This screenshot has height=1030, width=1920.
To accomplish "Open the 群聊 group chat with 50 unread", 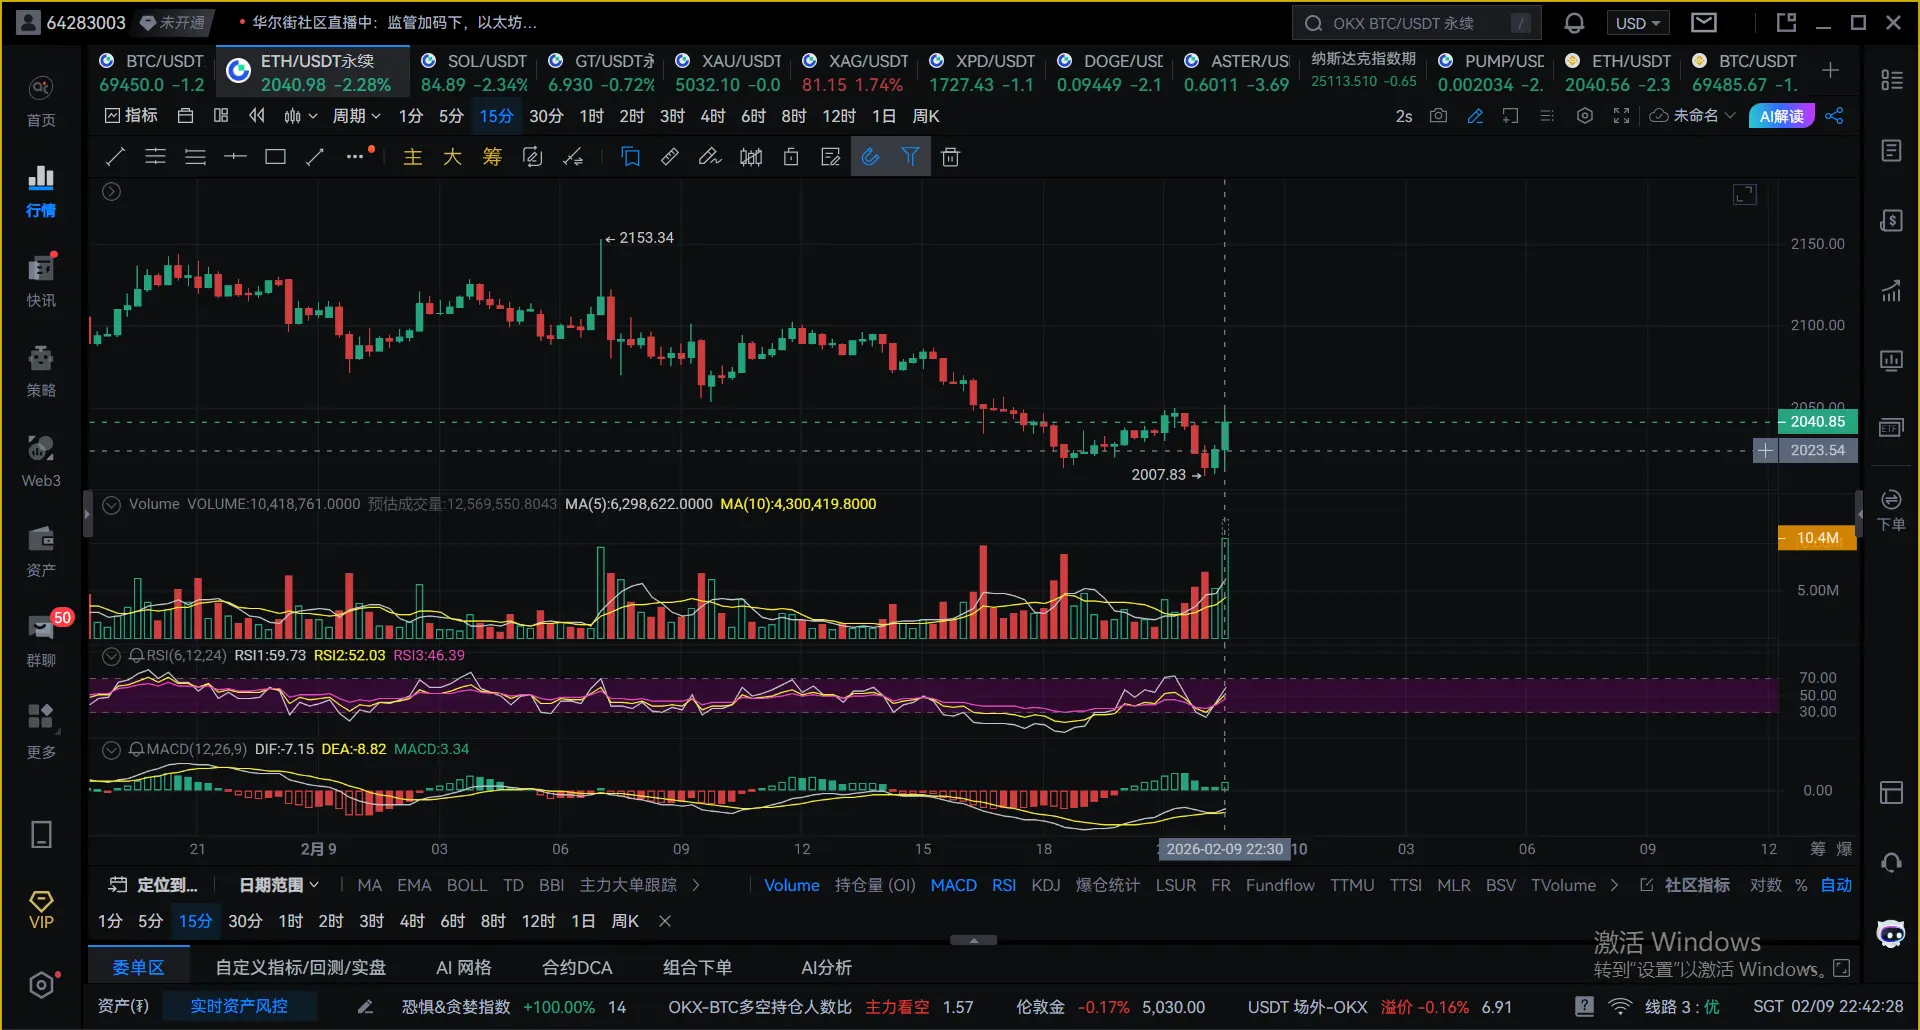I will coord(41,642).
